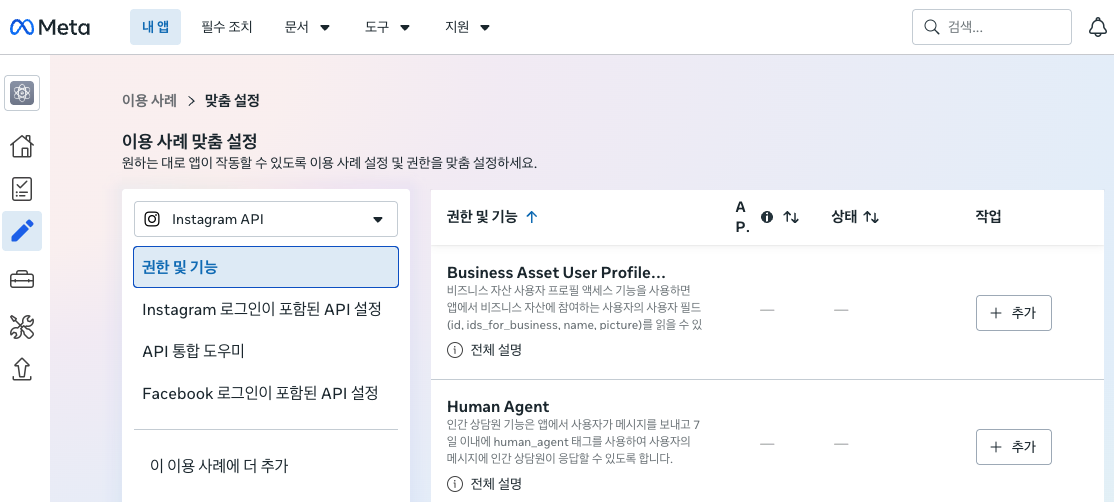
Task: Click the Meta logo
Action: (x=50, y=27)
